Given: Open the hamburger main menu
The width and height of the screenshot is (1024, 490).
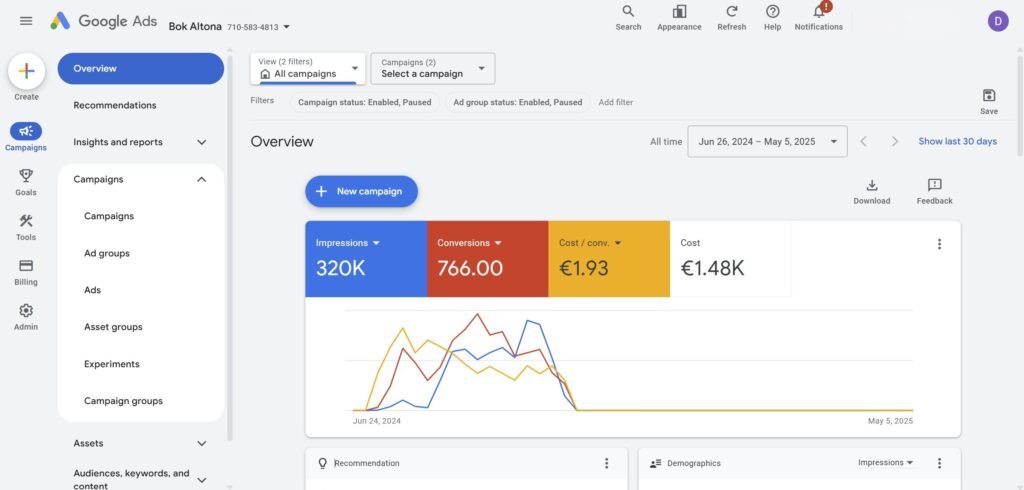Looking at the screenshot, I should coord(26,21).
